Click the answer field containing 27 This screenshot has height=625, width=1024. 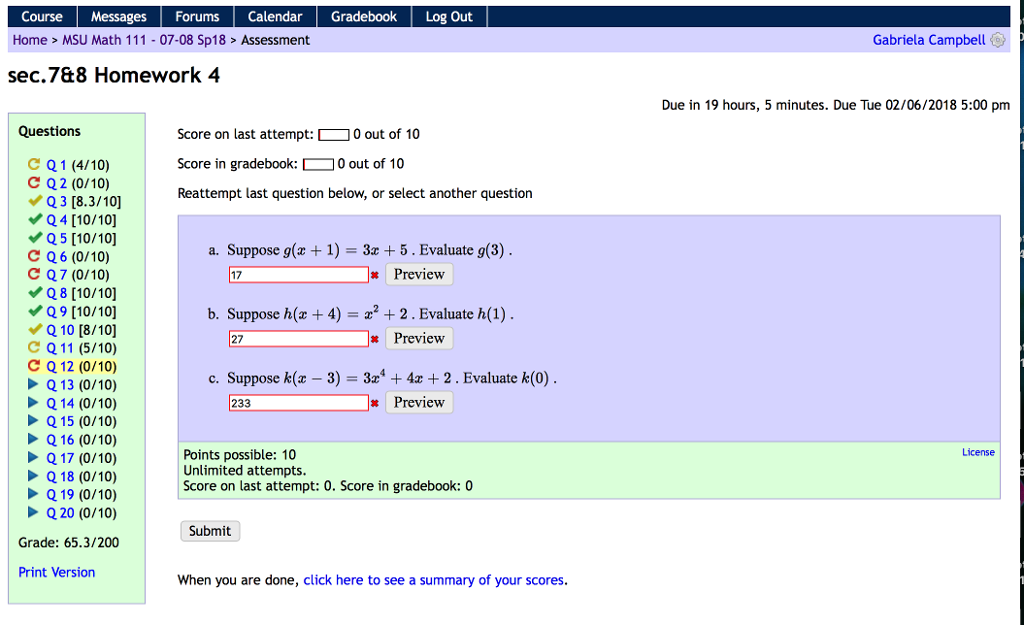pos(300,338)
